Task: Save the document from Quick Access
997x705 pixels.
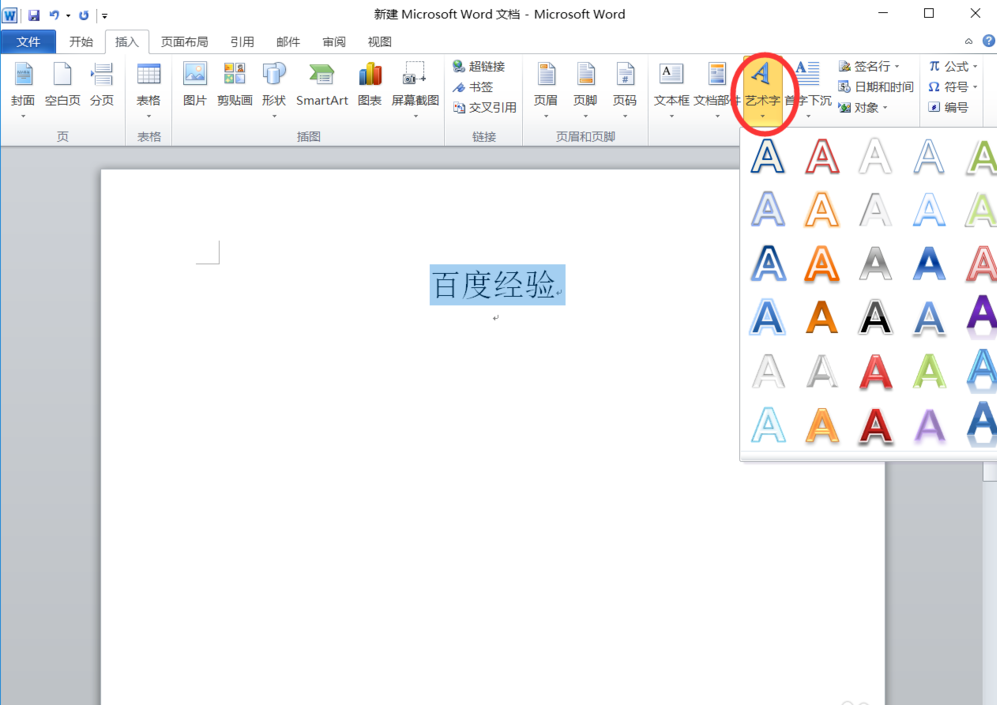Action: point(34,15)
